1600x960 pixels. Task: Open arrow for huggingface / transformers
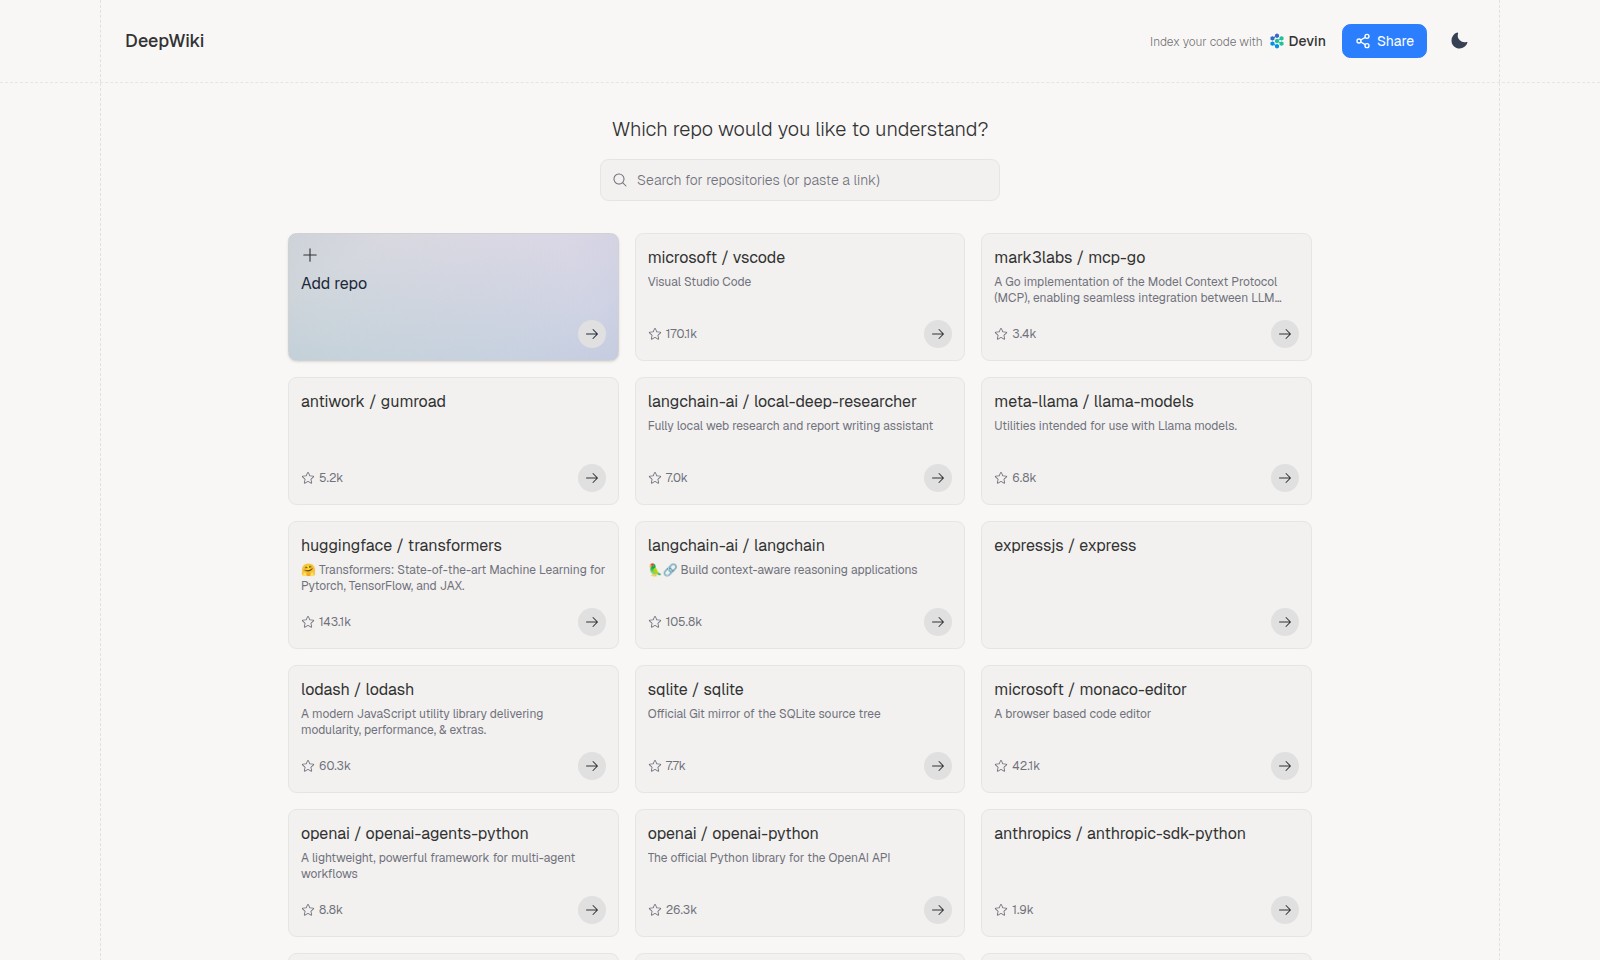[592, 622]
